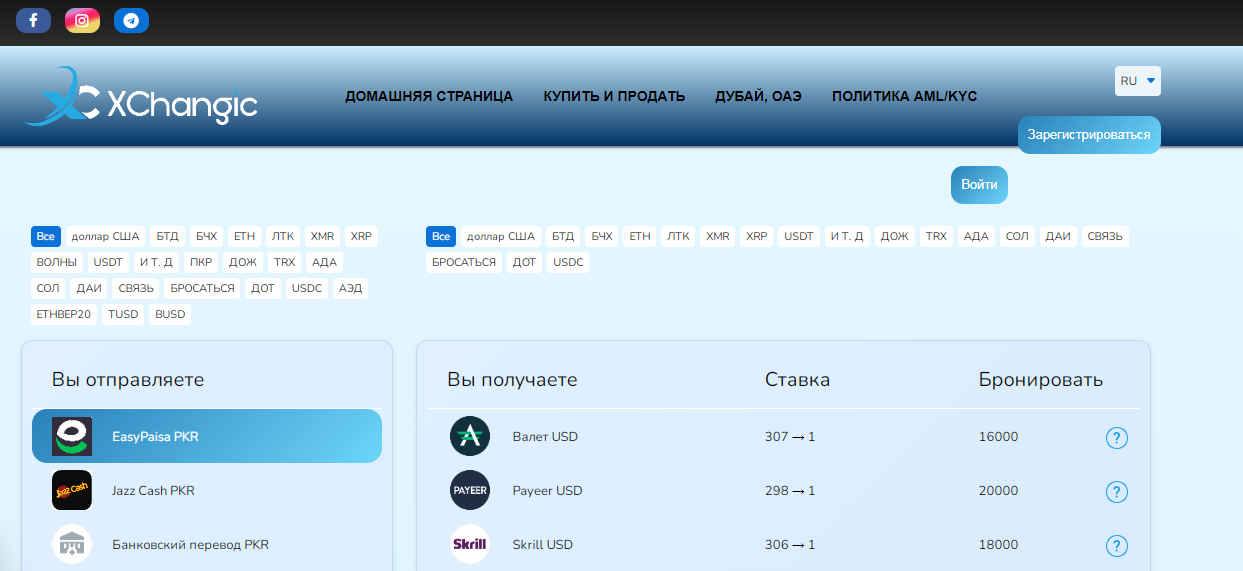Open the 'Купить и продать' menu item

click(614, 97)
